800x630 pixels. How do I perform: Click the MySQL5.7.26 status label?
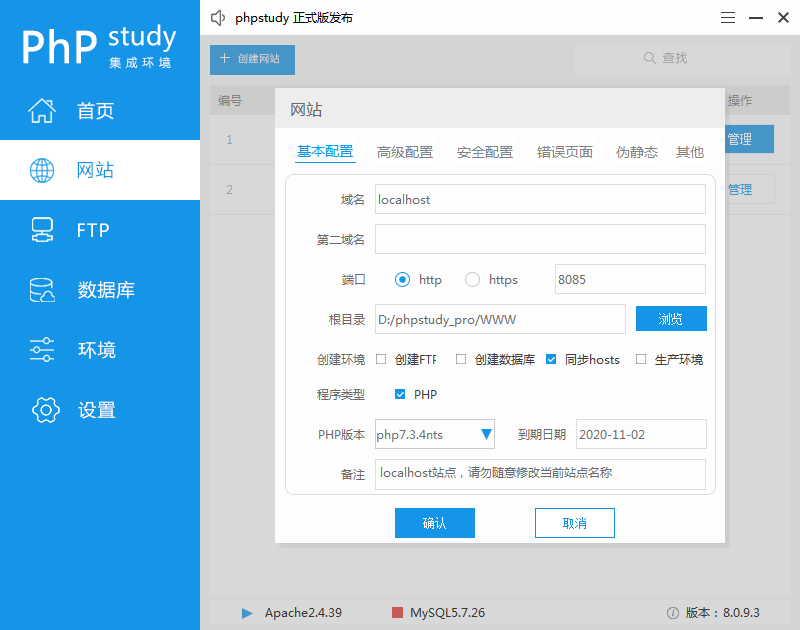point(447,613)
